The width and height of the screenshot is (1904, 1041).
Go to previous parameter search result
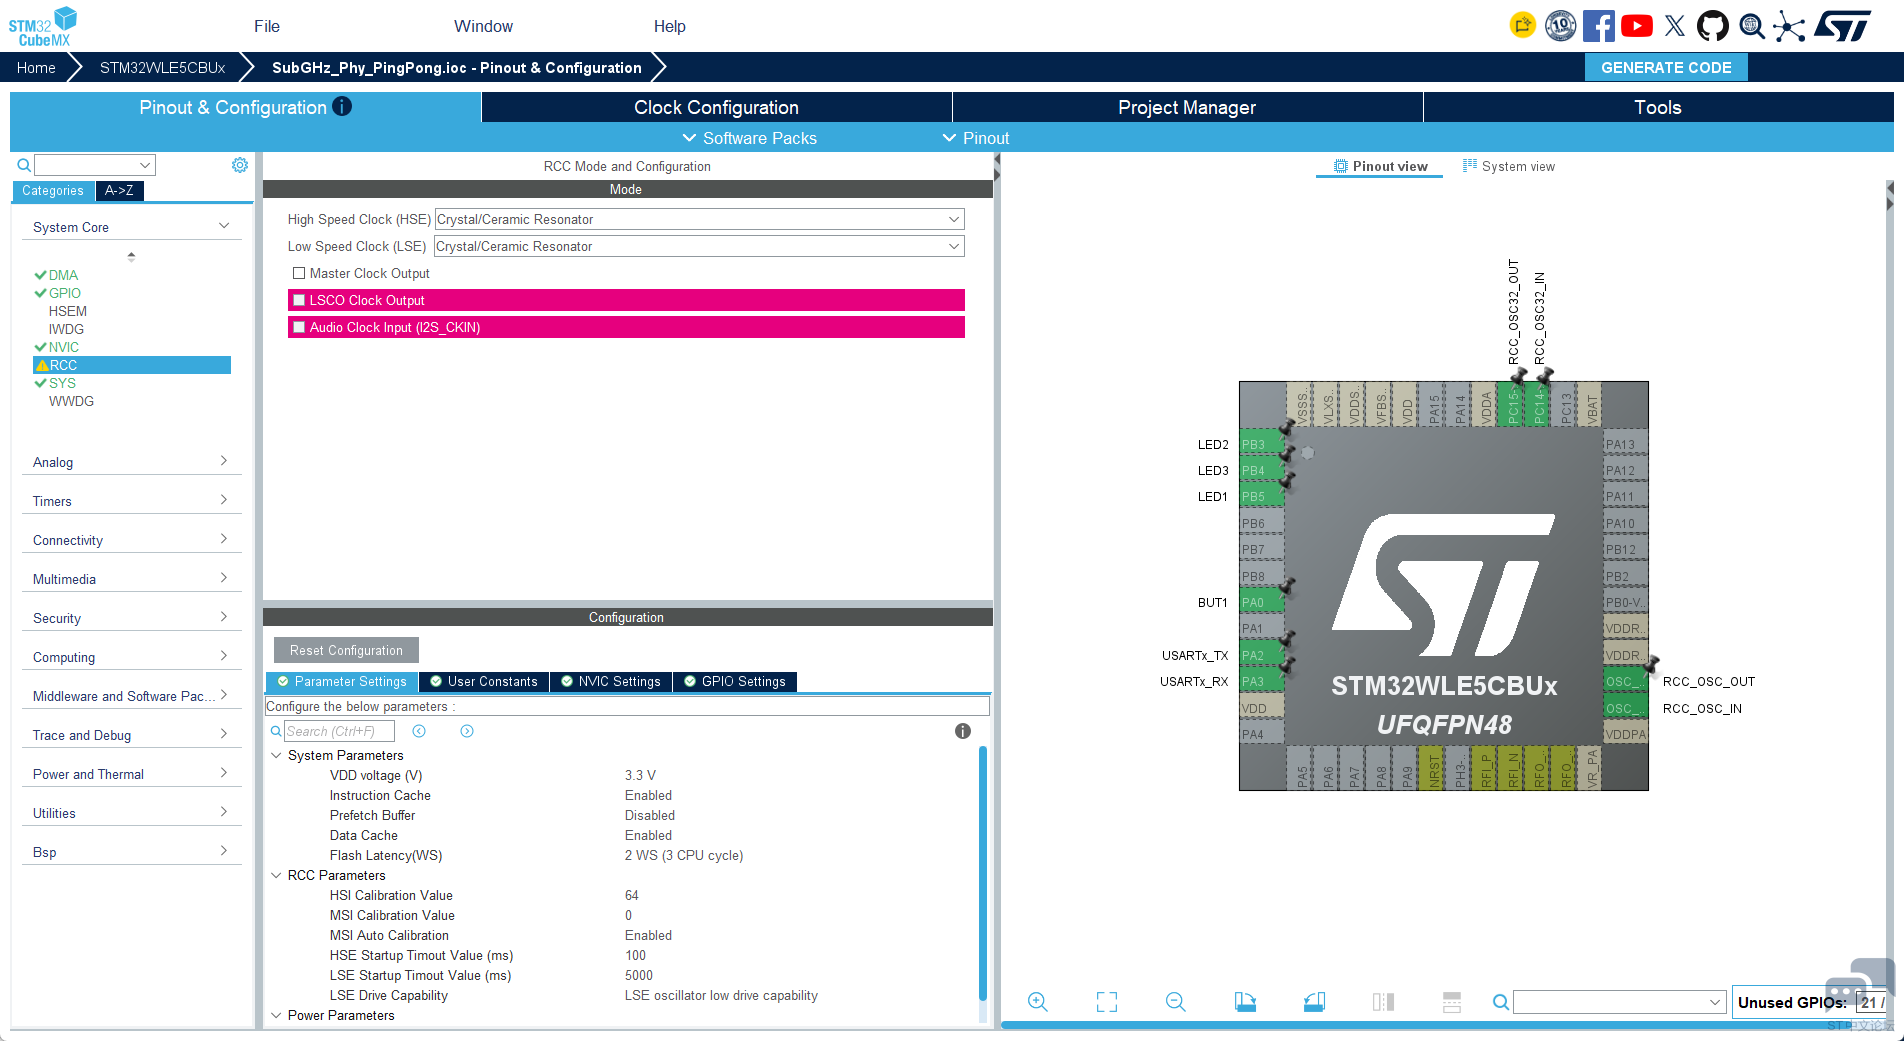[x=419, y=731]
